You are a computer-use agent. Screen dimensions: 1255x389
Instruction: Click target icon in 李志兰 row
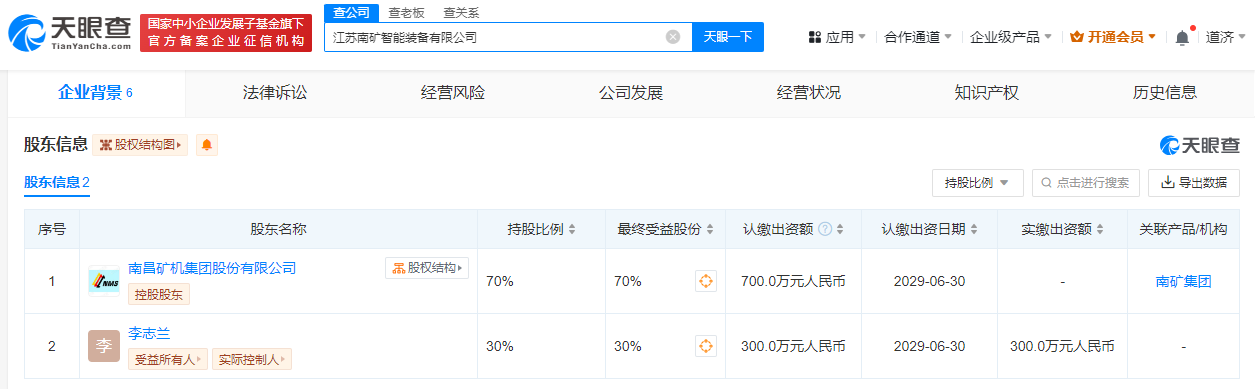[706, 346]
